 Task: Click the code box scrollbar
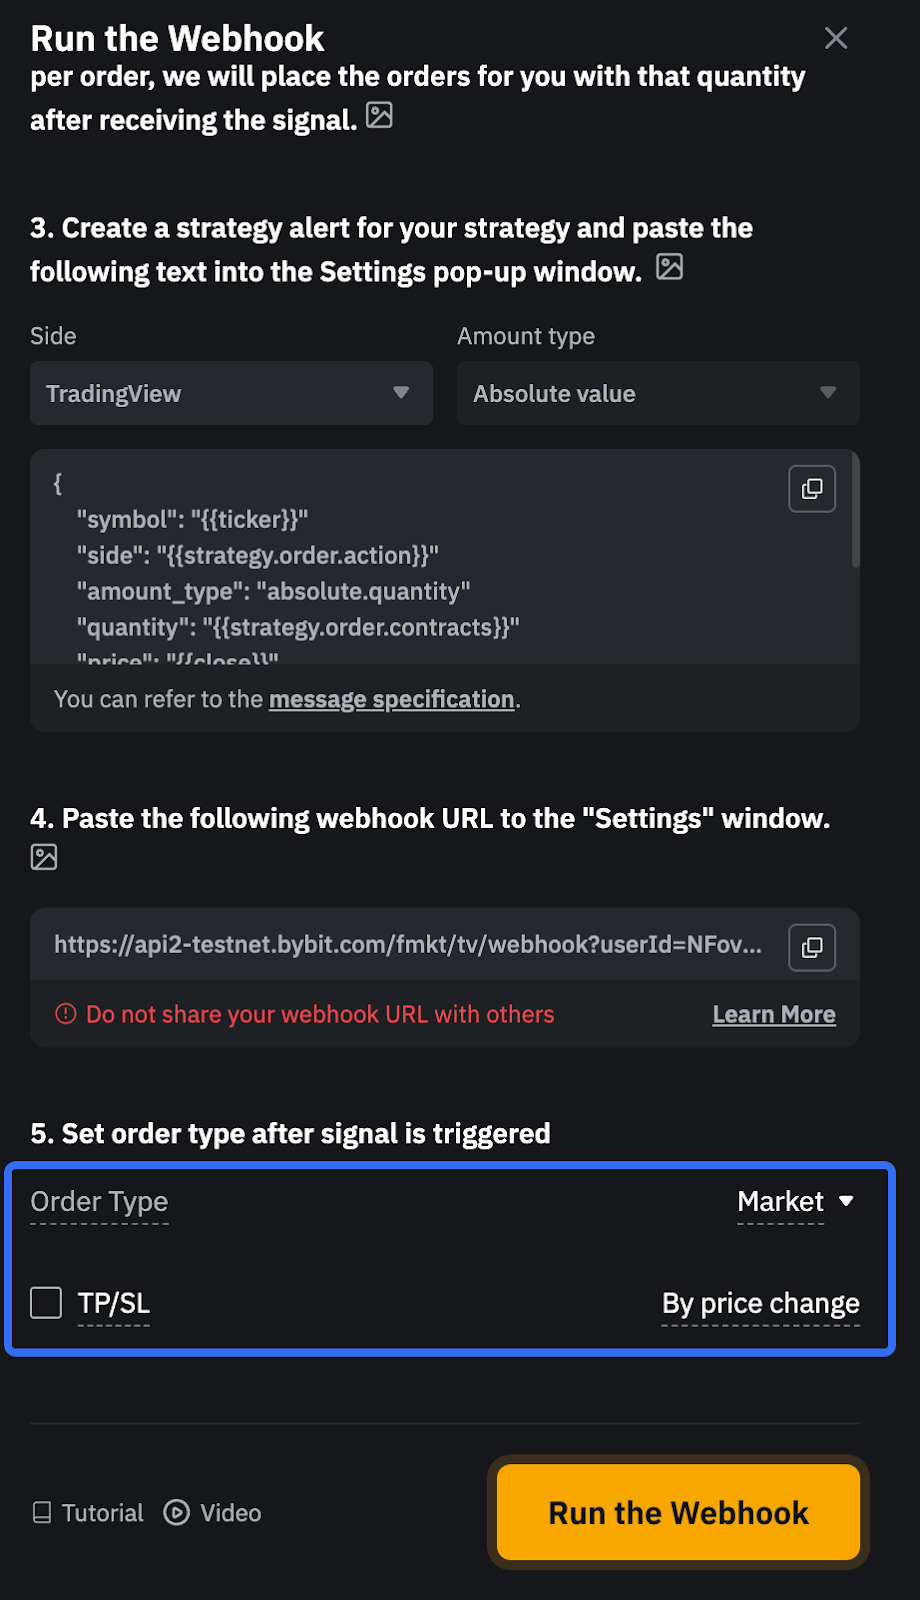coord(855,510)
